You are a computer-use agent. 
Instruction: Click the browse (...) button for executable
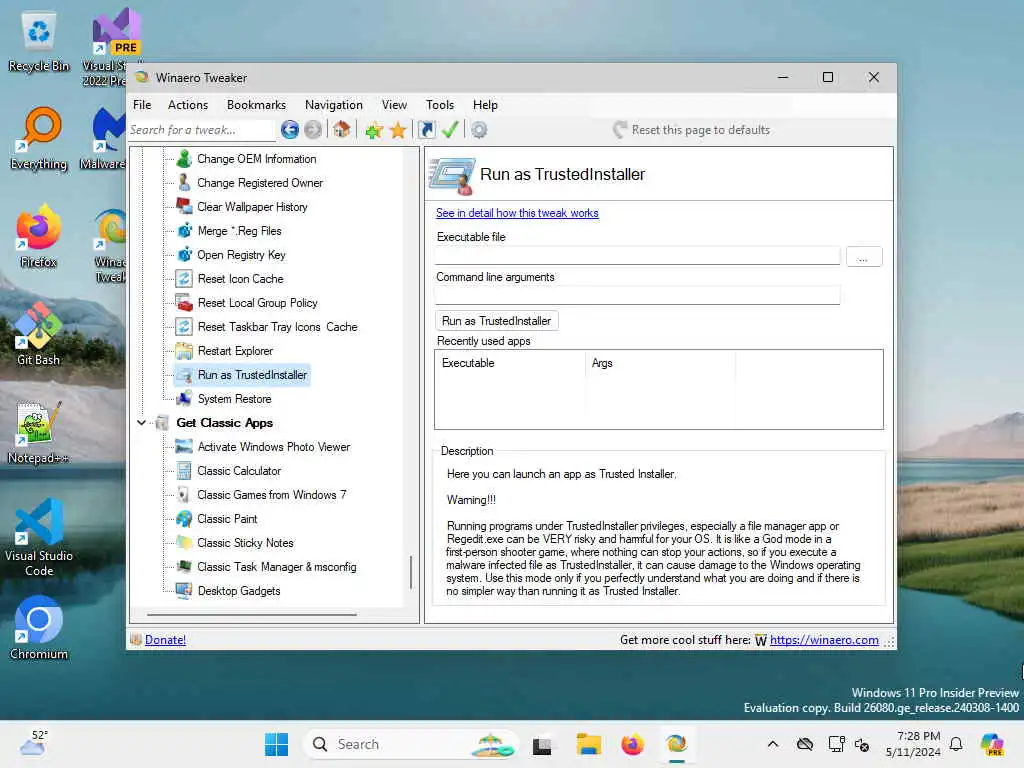click(x=864, y=257)
